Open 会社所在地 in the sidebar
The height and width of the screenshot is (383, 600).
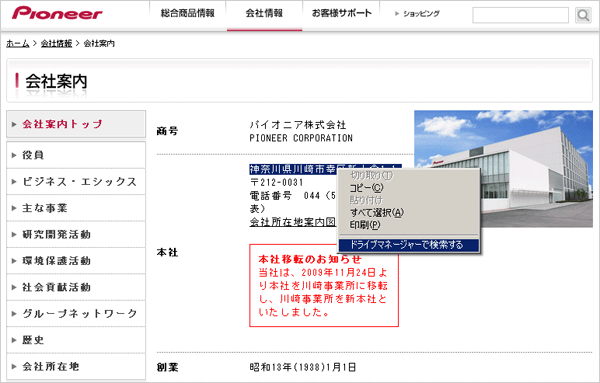(x=76, y=366)
